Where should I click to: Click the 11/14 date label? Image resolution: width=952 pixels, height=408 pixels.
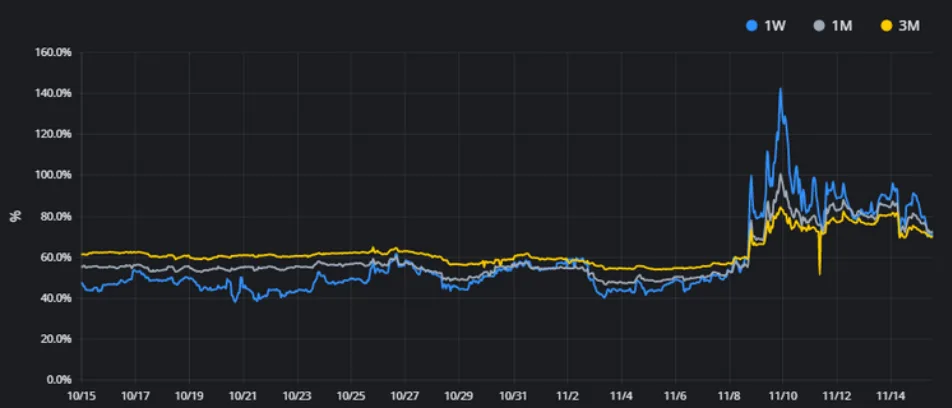tap(891, 395)
